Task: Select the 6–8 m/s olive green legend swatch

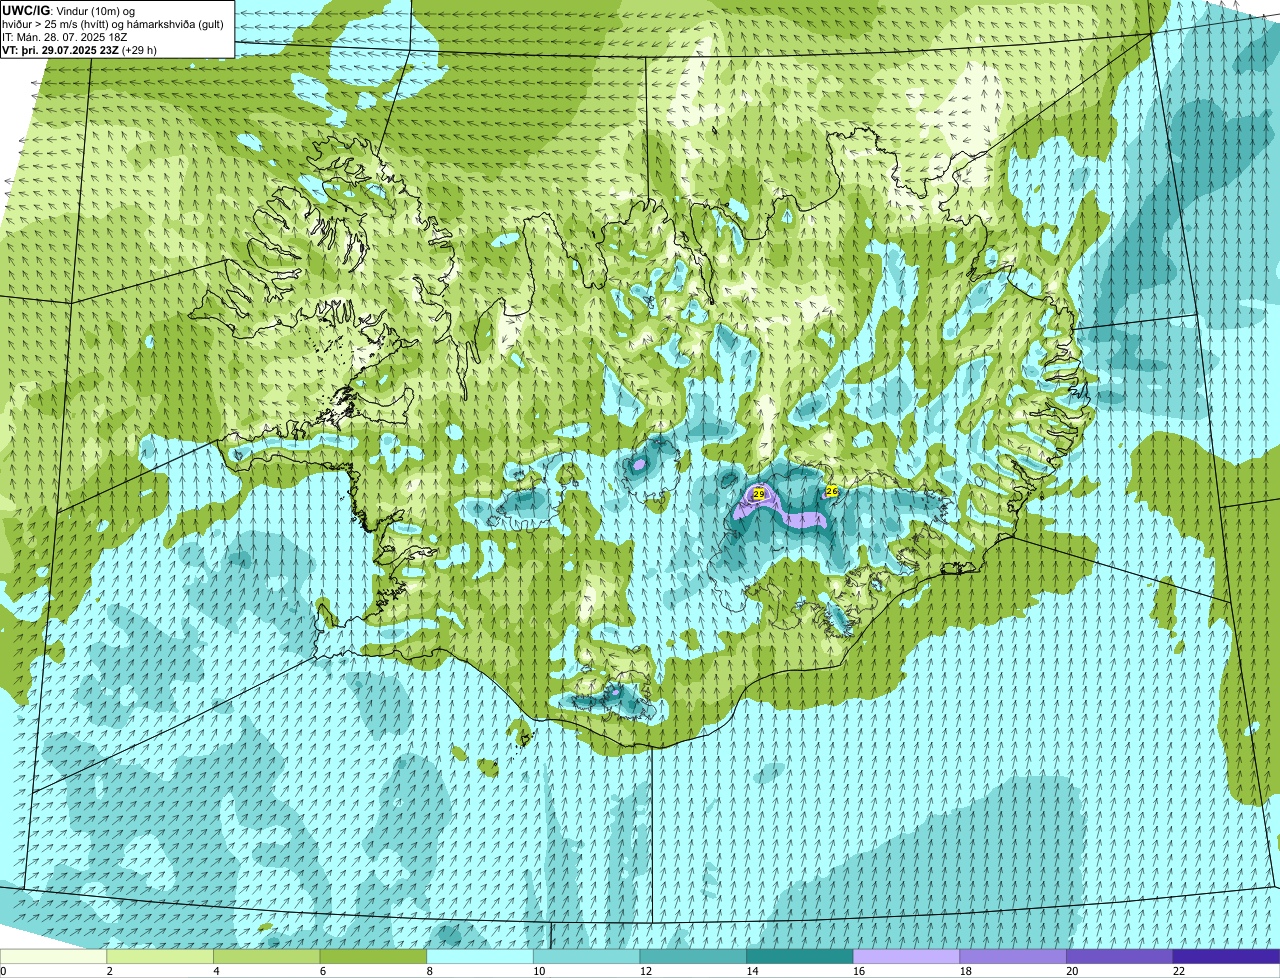Action: point(373,956)
